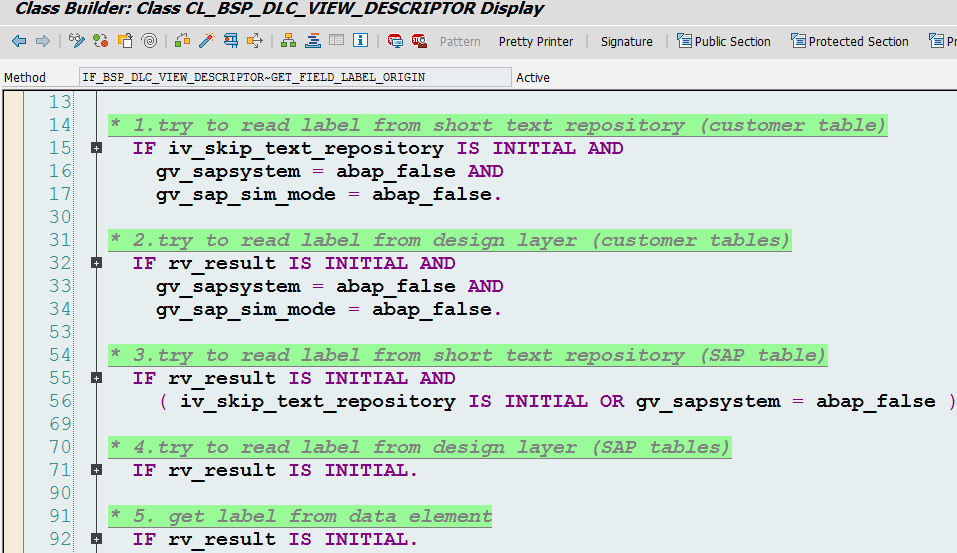Click the 'Method' field label

(25, 78)
